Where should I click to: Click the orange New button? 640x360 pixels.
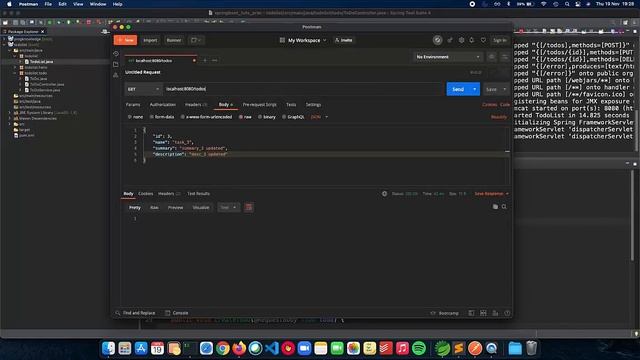click(x=125, y=40)
